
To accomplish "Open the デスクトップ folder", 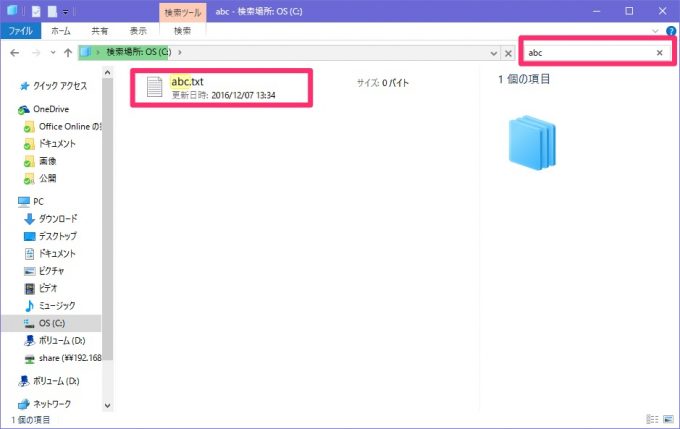I will pos(58,236).
